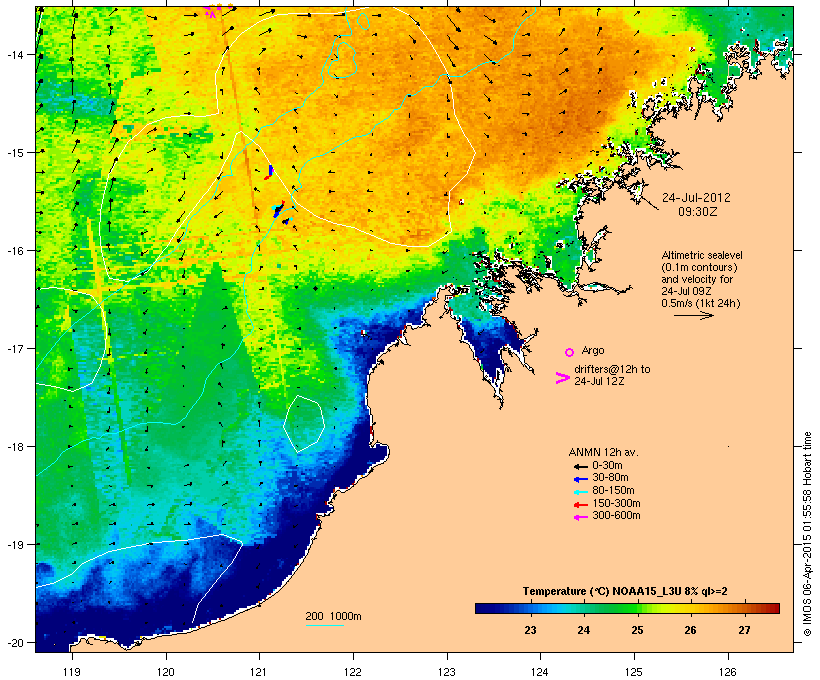Click the '0.5m/s (1kt 24h)' text
This screenshot has width=820, height=680.
[x=701, y=303]
